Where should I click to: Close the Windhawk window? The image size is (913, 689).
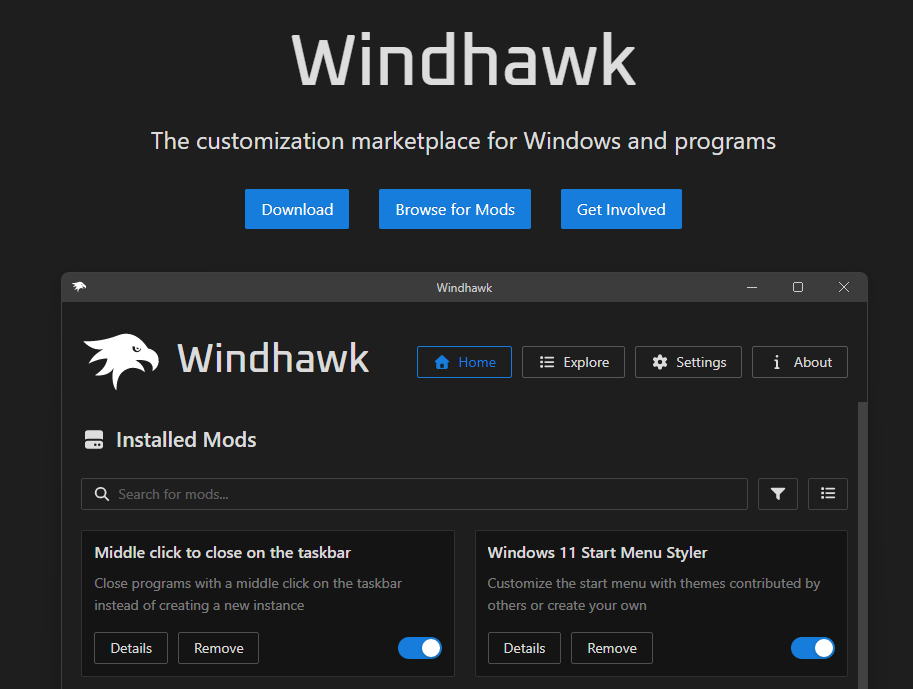844,287
